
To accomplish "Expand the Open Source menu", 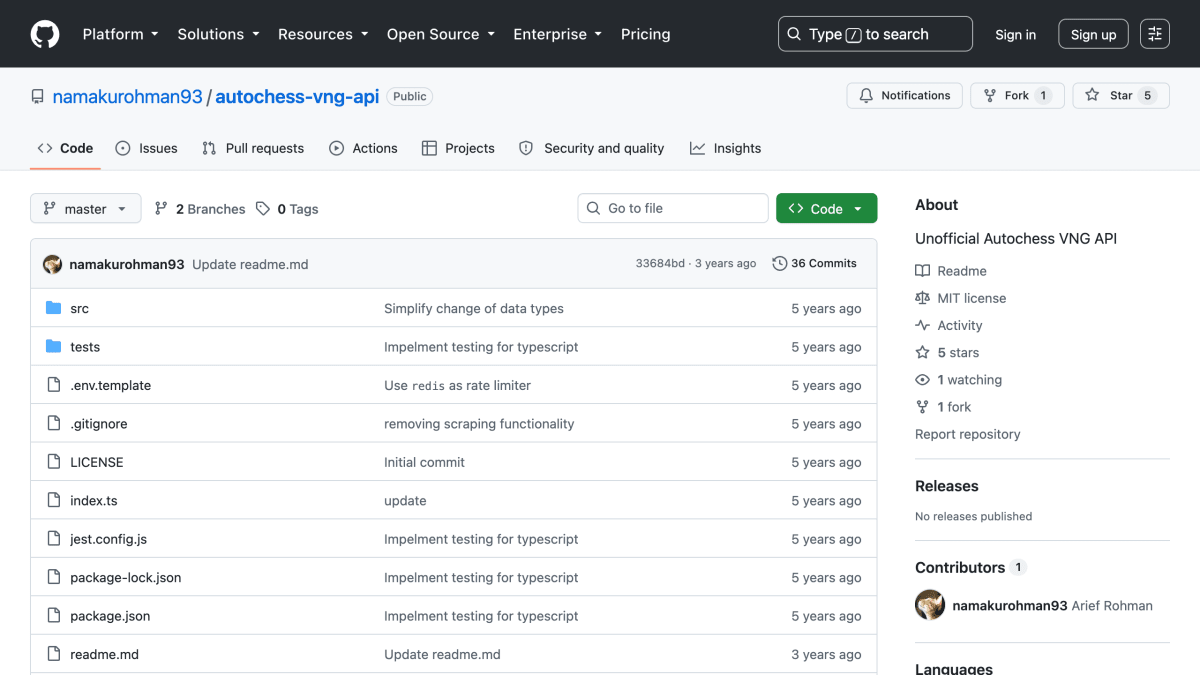I will [441, 34].
